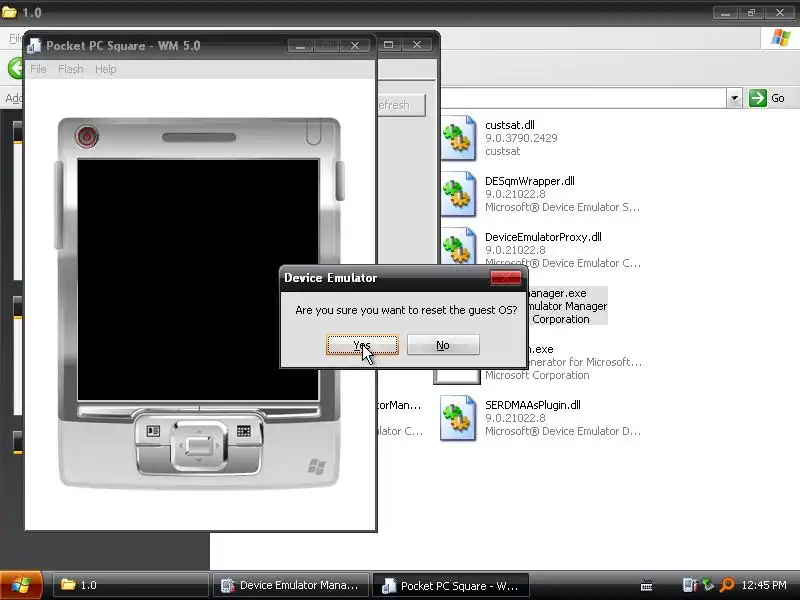The height and width of the screenshot is (600, 800).
Task: Click the D-pad up arrow on device
Action: 198,430
